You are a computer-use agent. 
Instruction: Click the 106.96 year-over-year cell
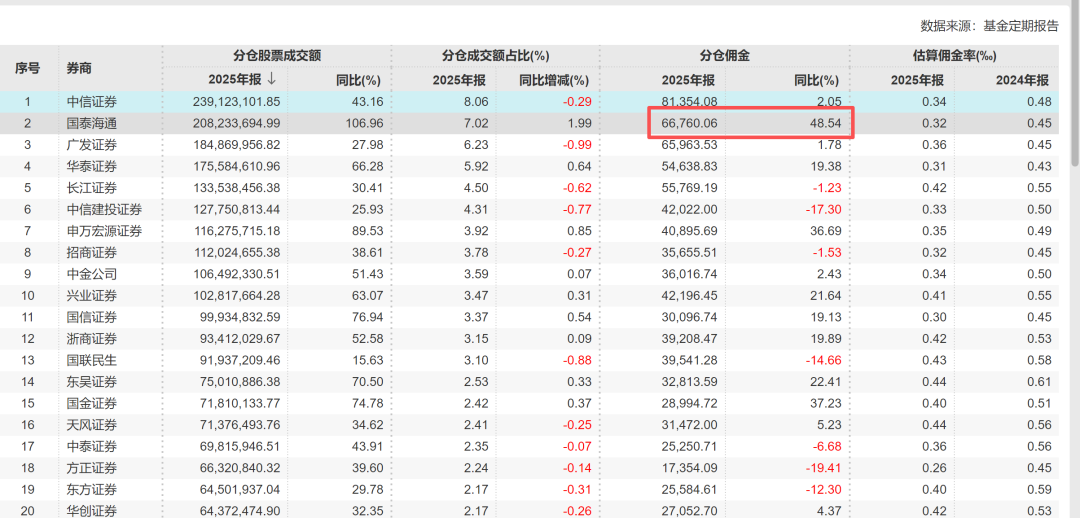[364, 123]
